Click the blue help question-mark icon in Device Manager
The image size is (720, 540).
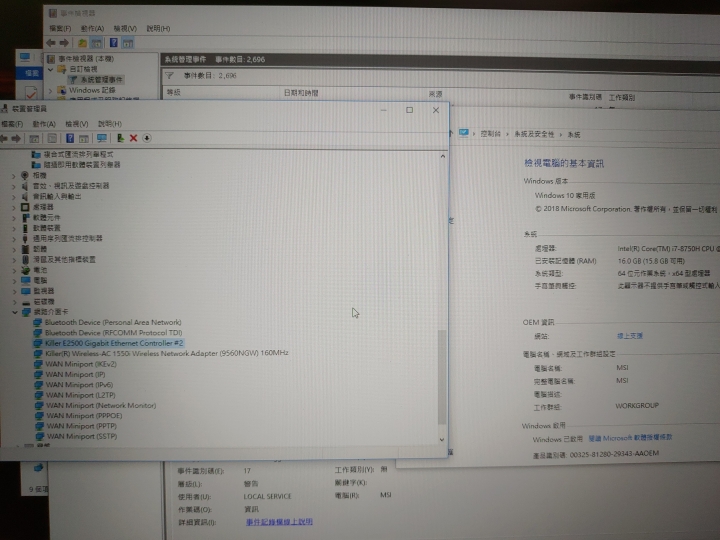(70, 138)
